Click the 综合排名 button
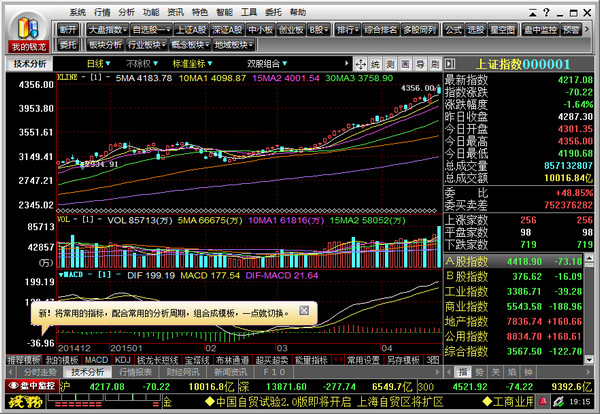Image resolution: width=600 pixels, height=414 pixels. coord(380,29)
